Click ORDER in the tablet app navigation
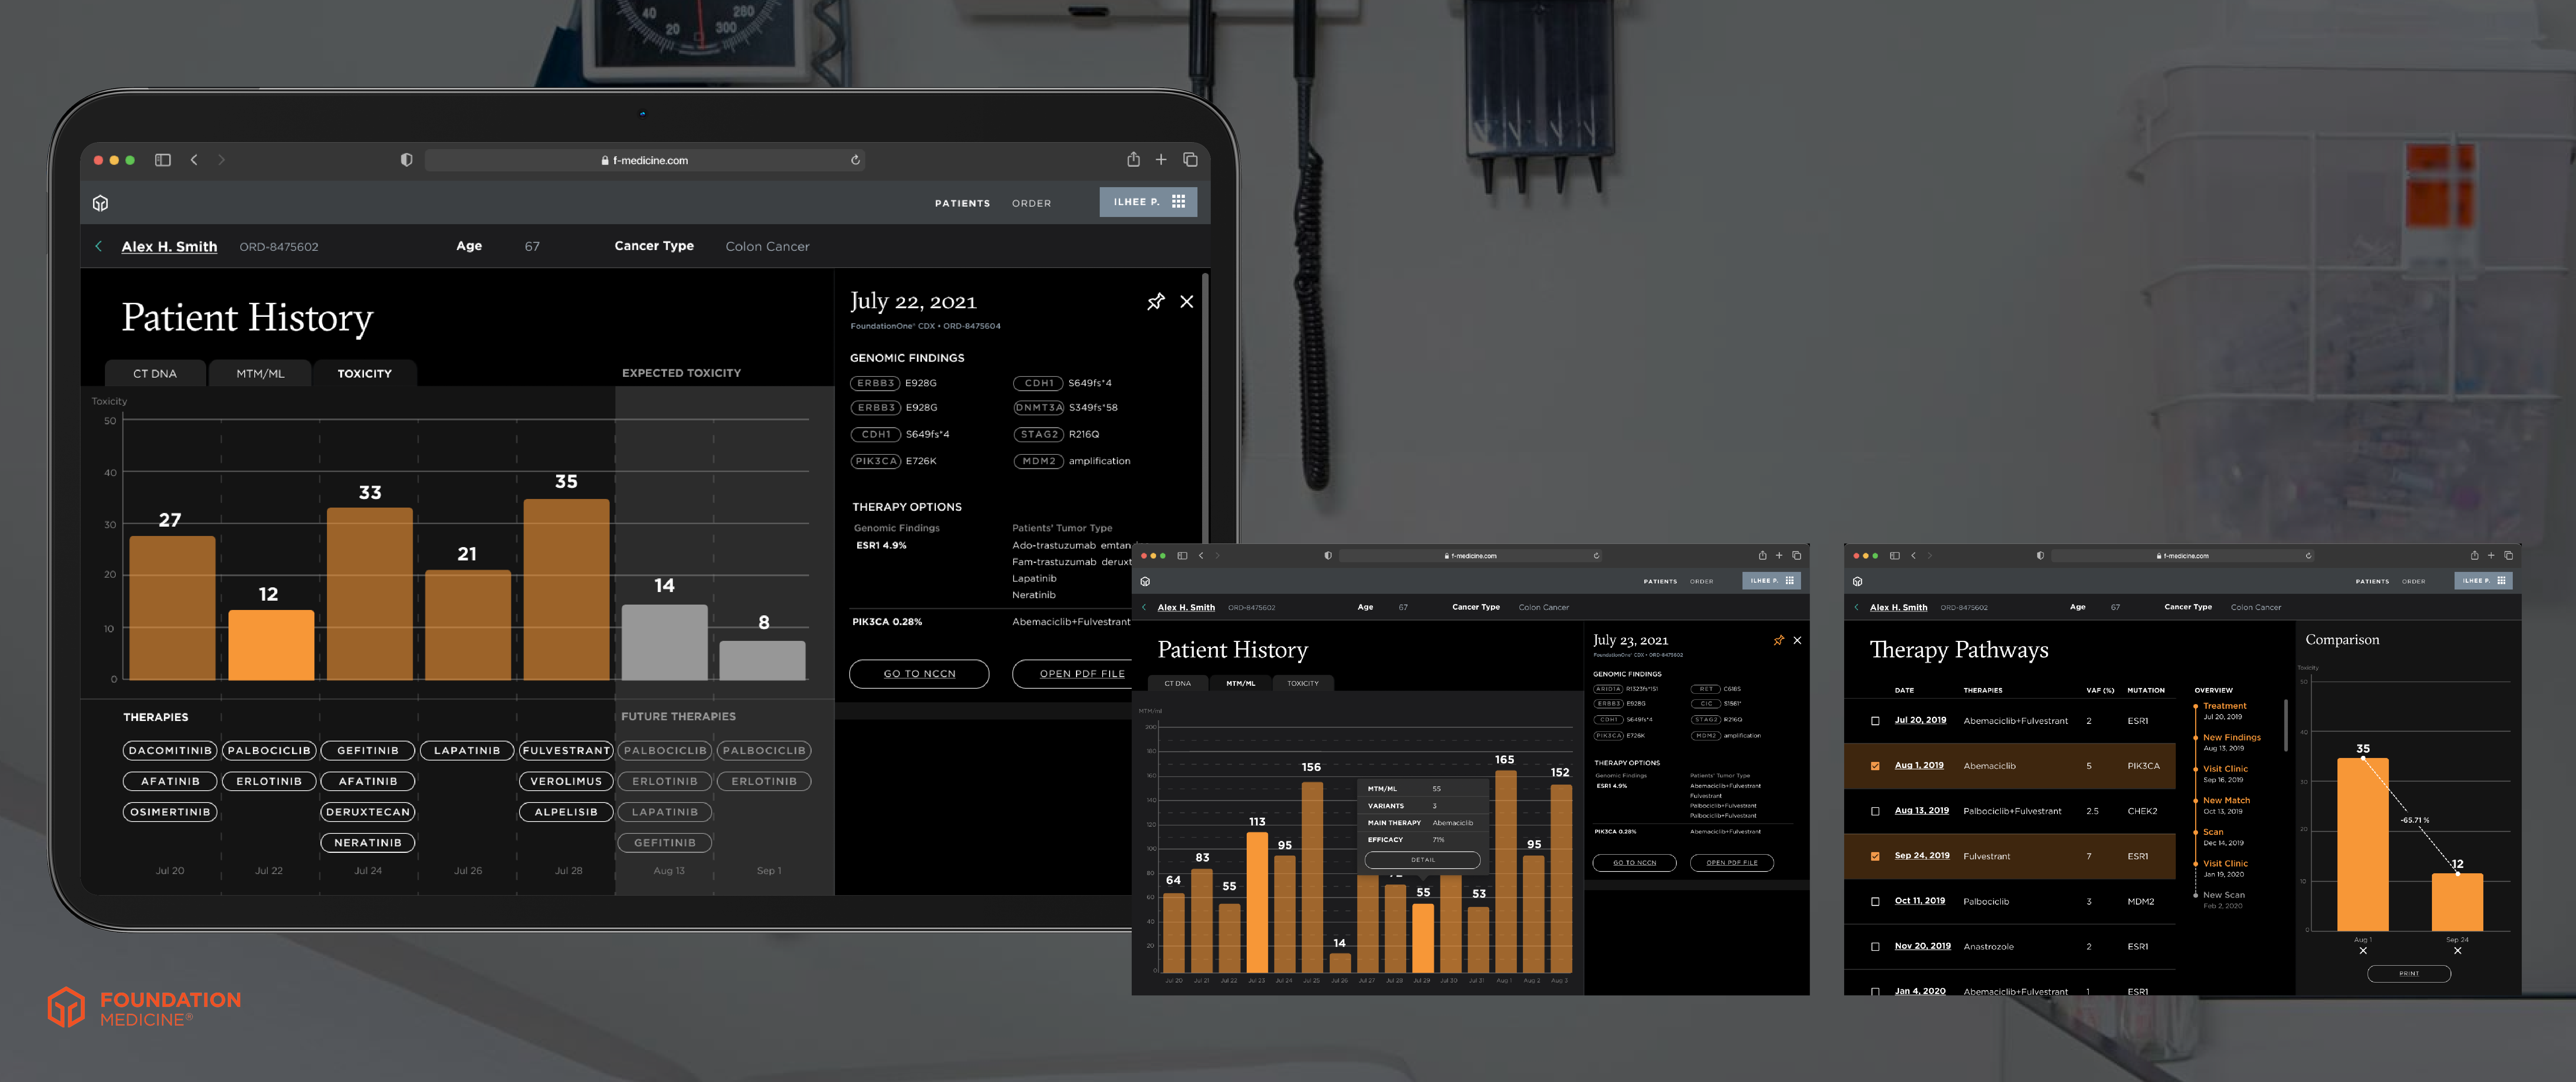2576x1082 pixels. [x=1031, y=203]
